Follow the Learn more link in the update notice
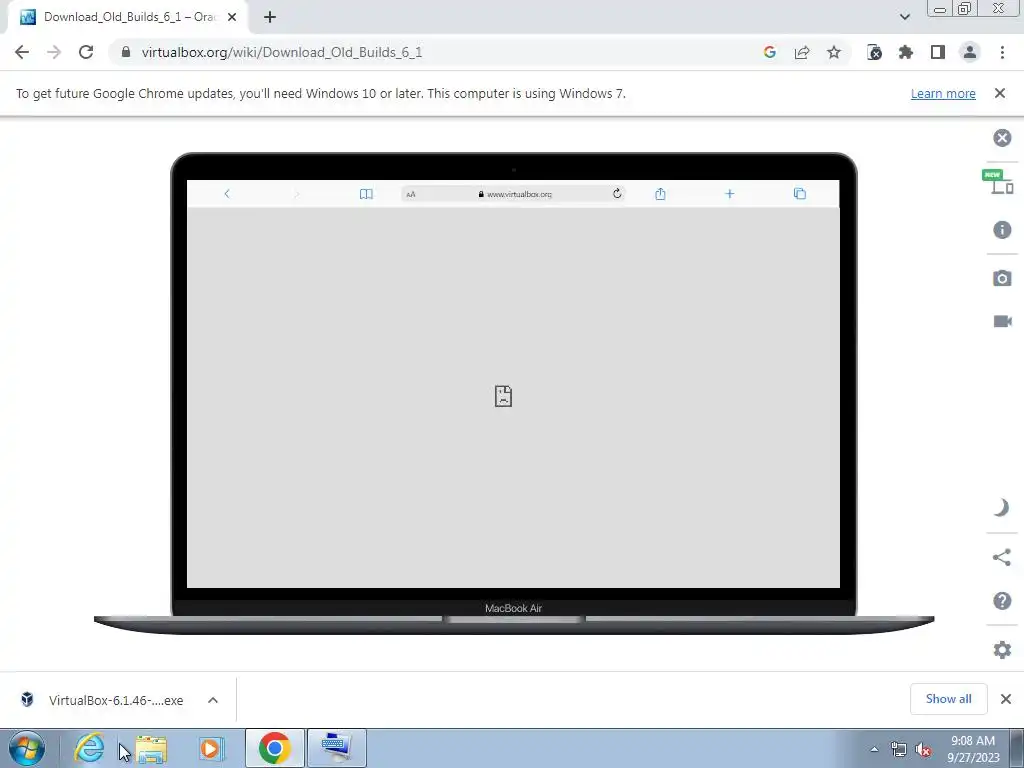The image size is (1024, 768). pos(943,93)
